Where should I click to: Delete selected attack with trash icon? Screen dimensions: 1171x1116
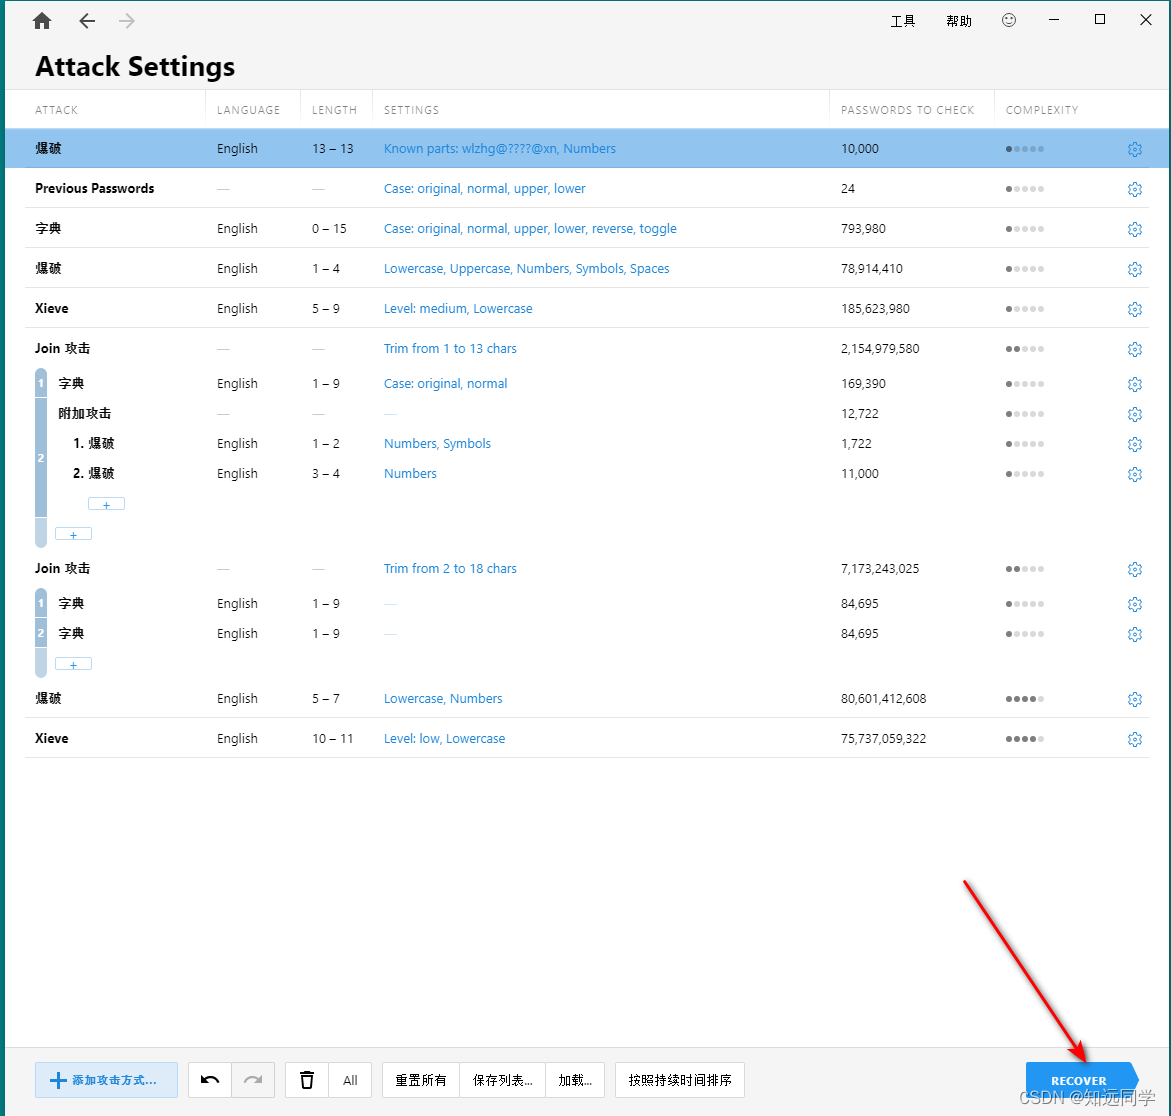(x=307, y=1080)
